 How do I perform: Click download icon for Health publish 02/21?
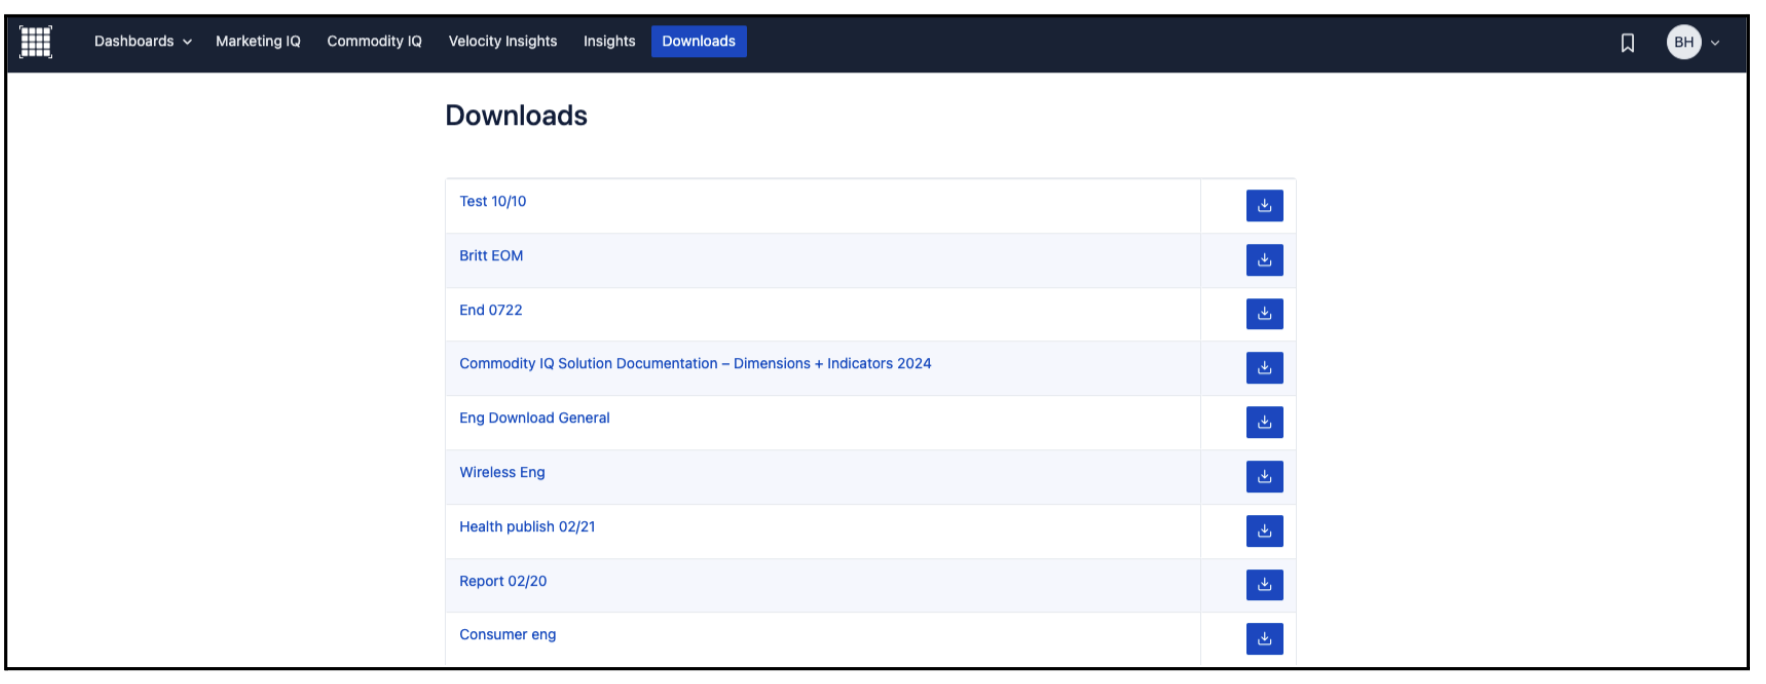coord(1264,531)
